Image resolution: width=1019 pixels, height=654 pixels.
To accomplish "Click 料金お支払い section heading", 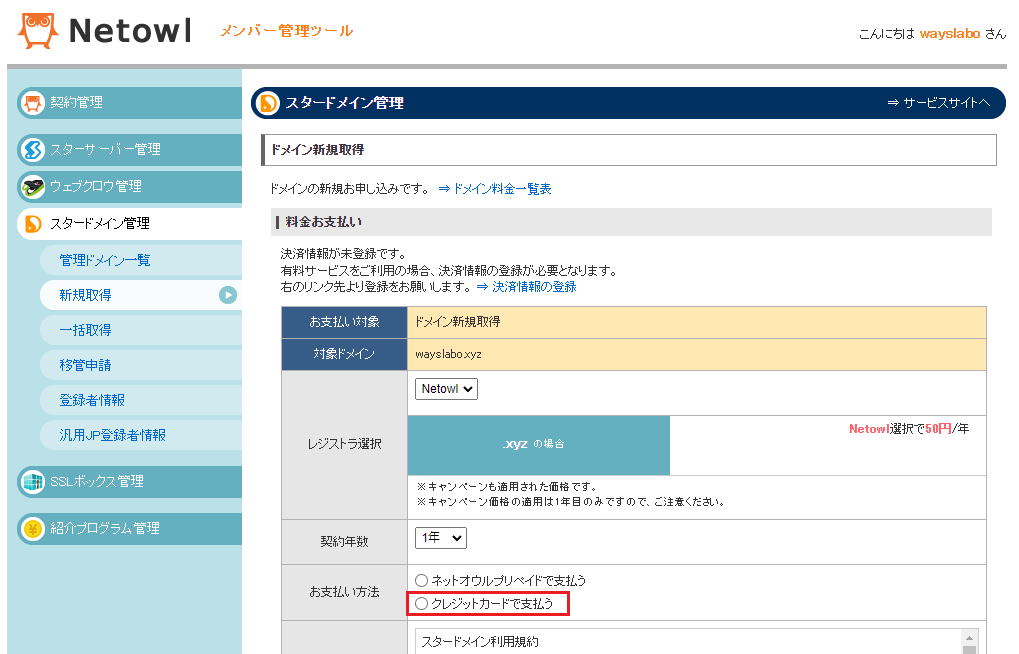I will (324, 222).
